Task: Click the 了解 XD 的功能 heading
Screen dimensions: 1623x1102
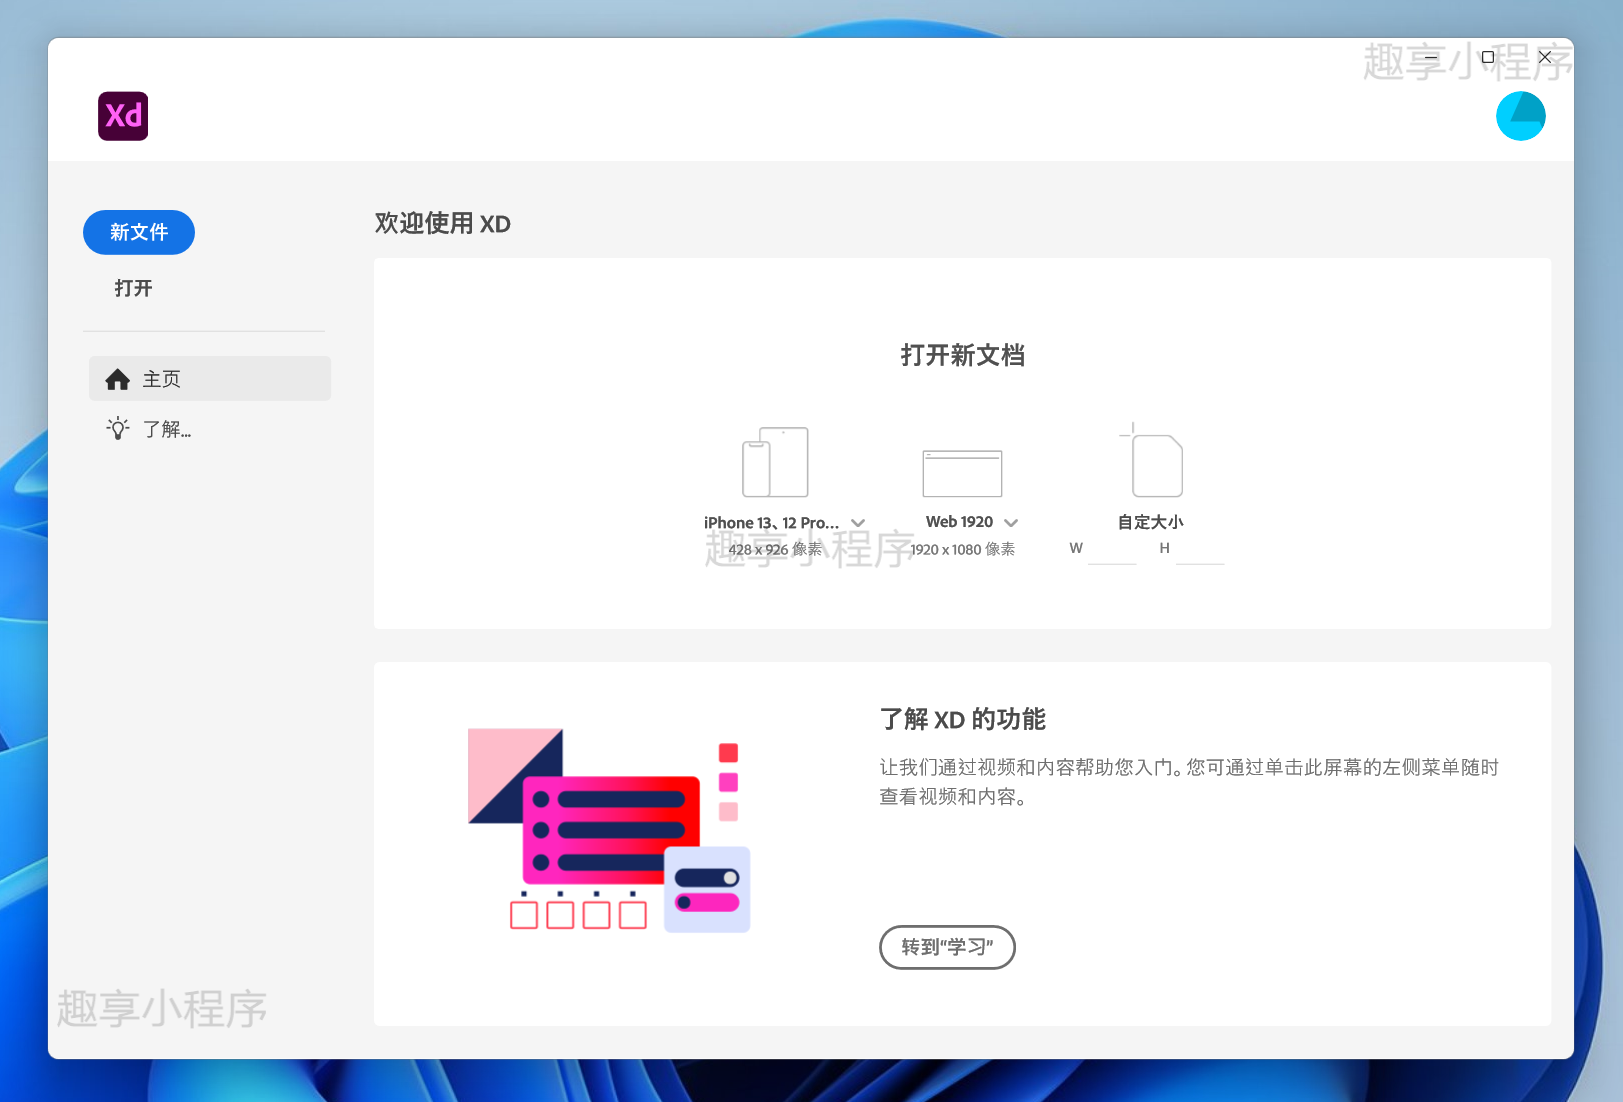Action: tap(962, 719)
